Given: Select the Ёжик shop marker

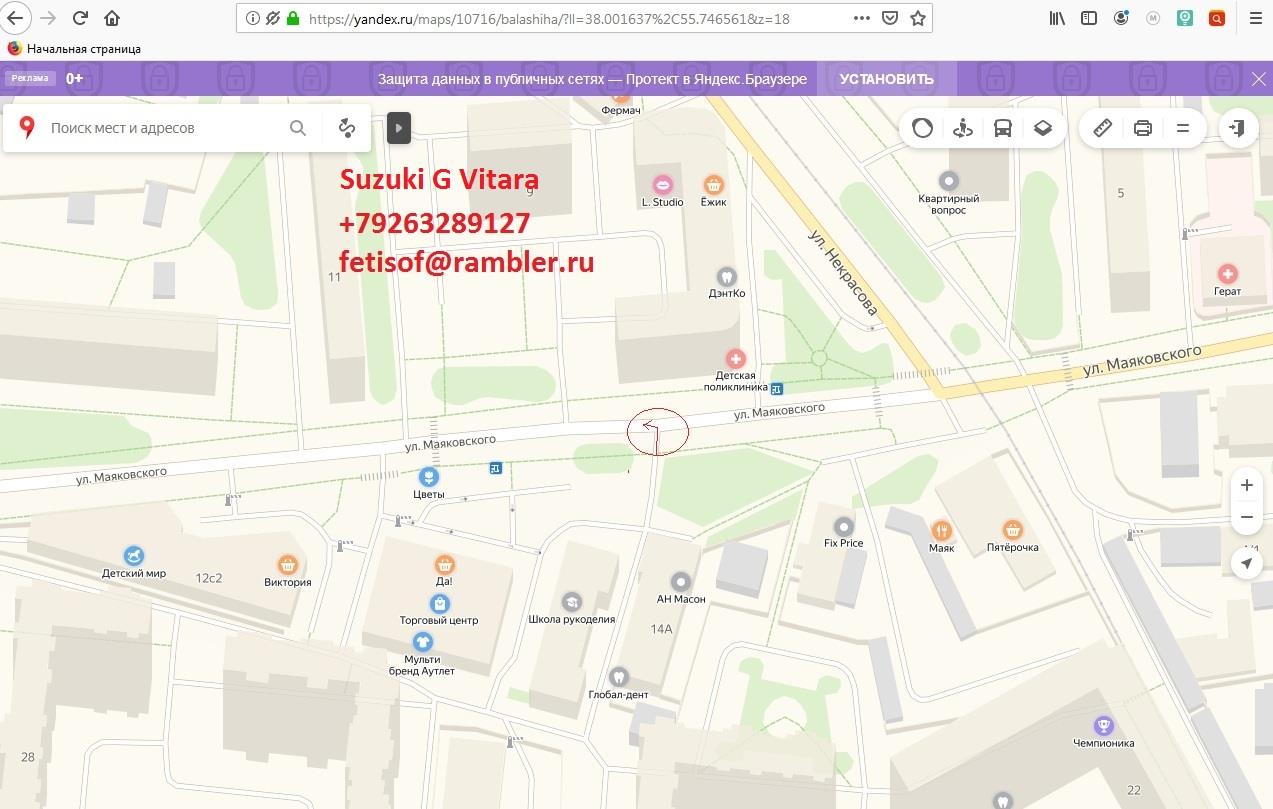Looking at the screenshot, I should [713, 184].
